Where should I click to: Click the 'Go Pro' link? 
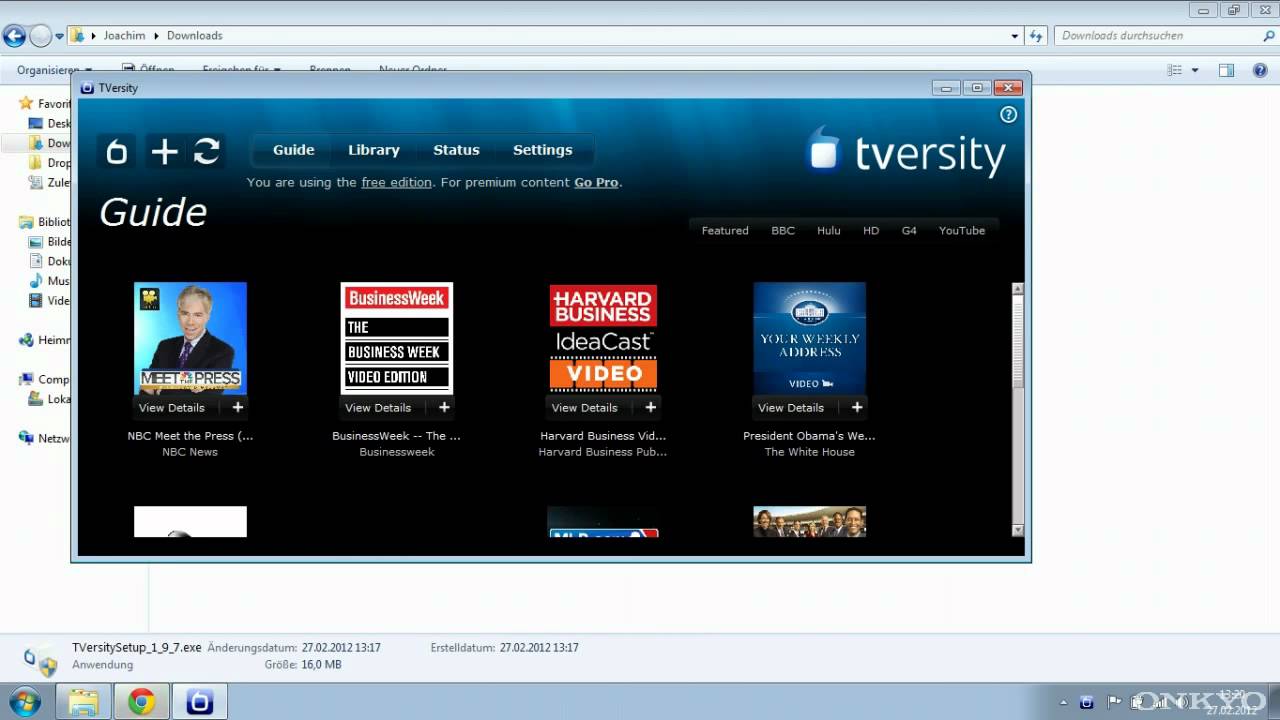(596, 182)
